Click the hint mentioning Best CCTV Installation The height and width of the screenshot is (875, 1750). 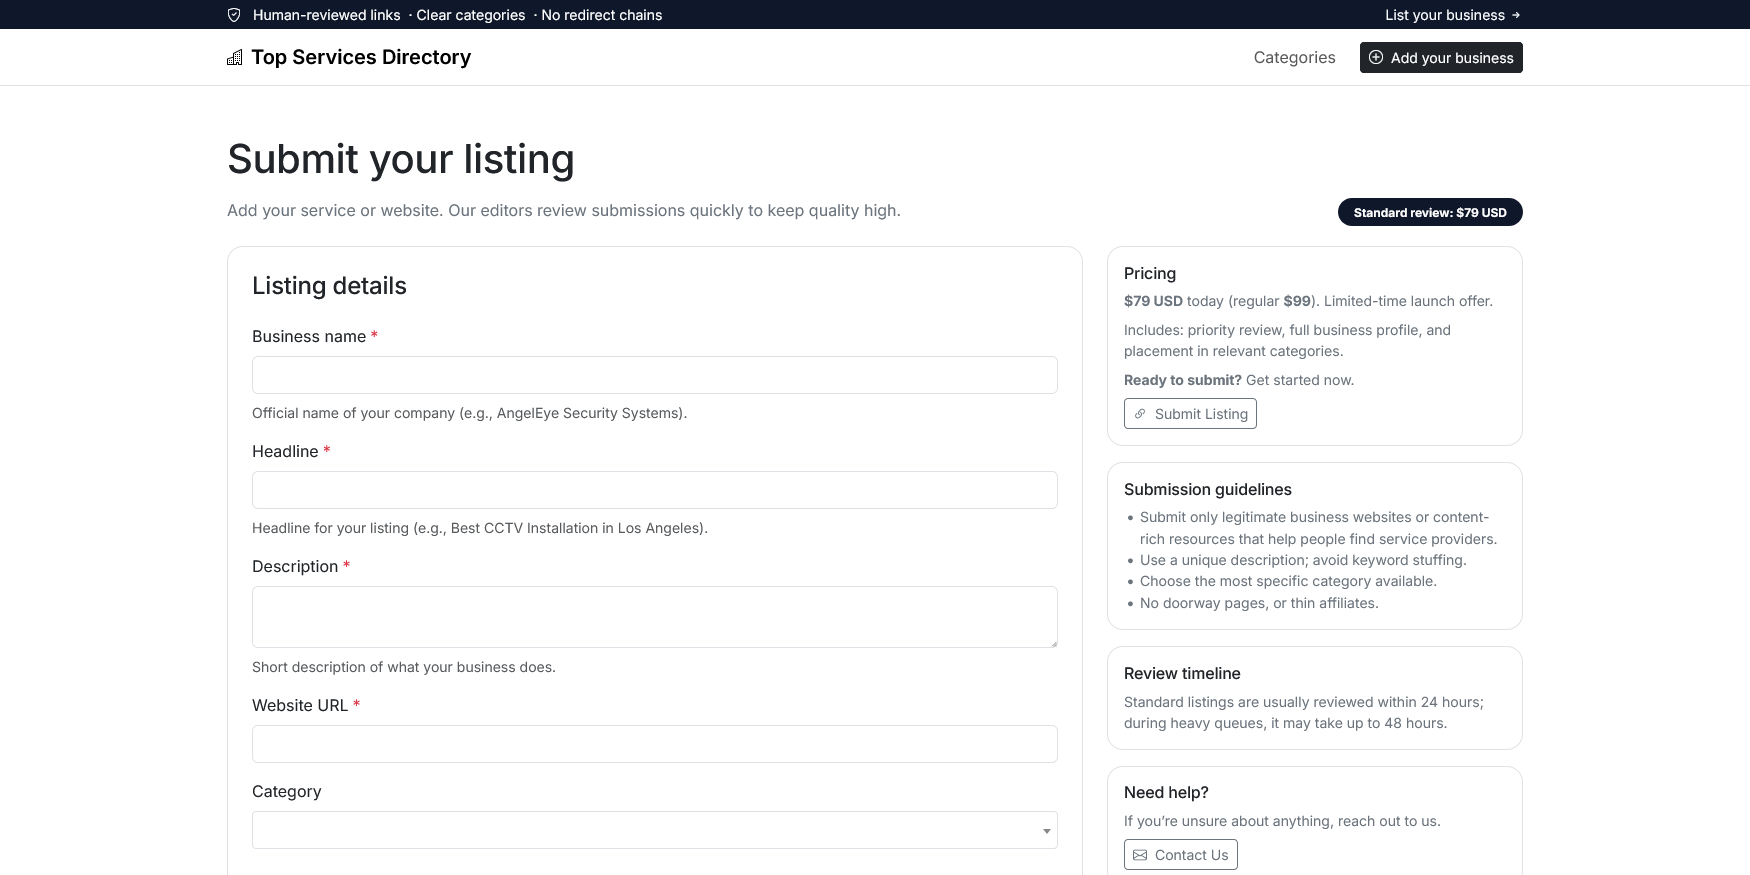(480, 528)
